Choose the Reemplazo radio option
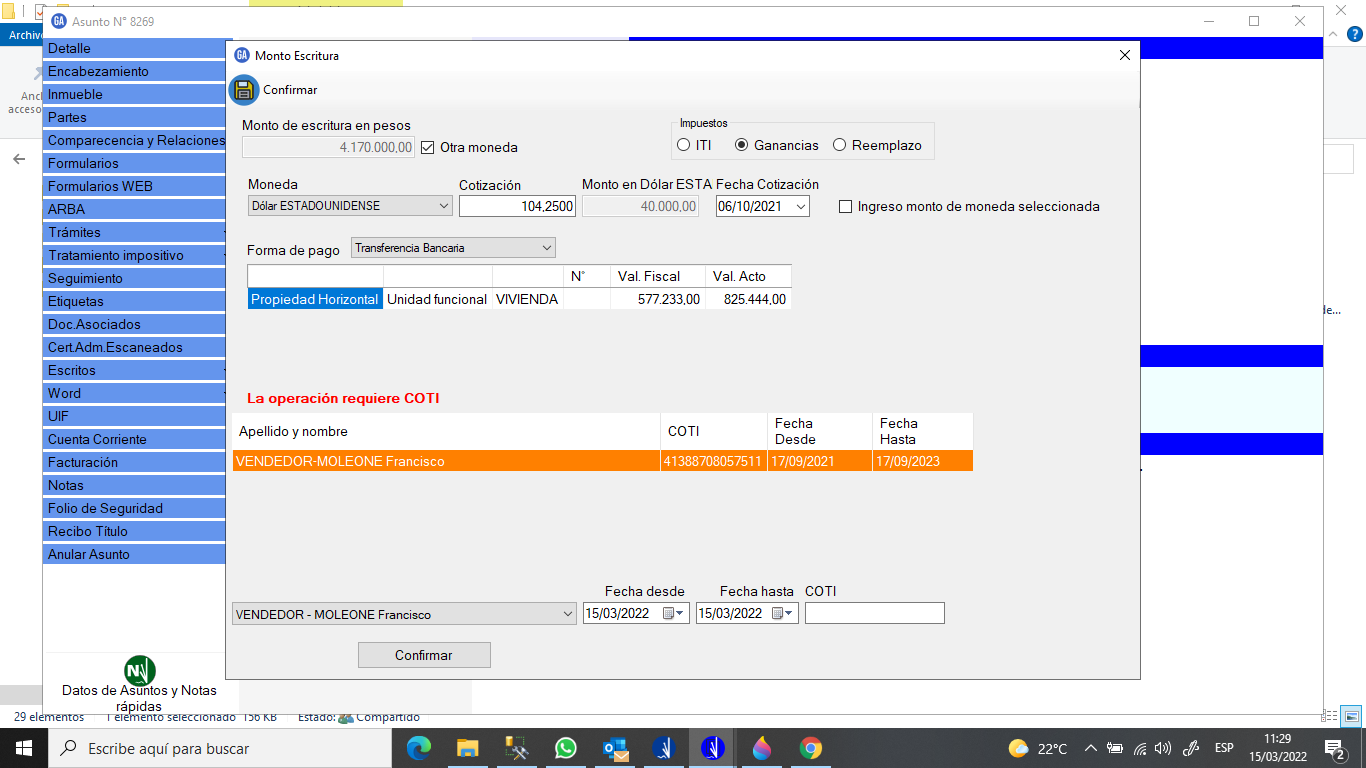This screenshot has height=768, width=1366. click(839, 145)
